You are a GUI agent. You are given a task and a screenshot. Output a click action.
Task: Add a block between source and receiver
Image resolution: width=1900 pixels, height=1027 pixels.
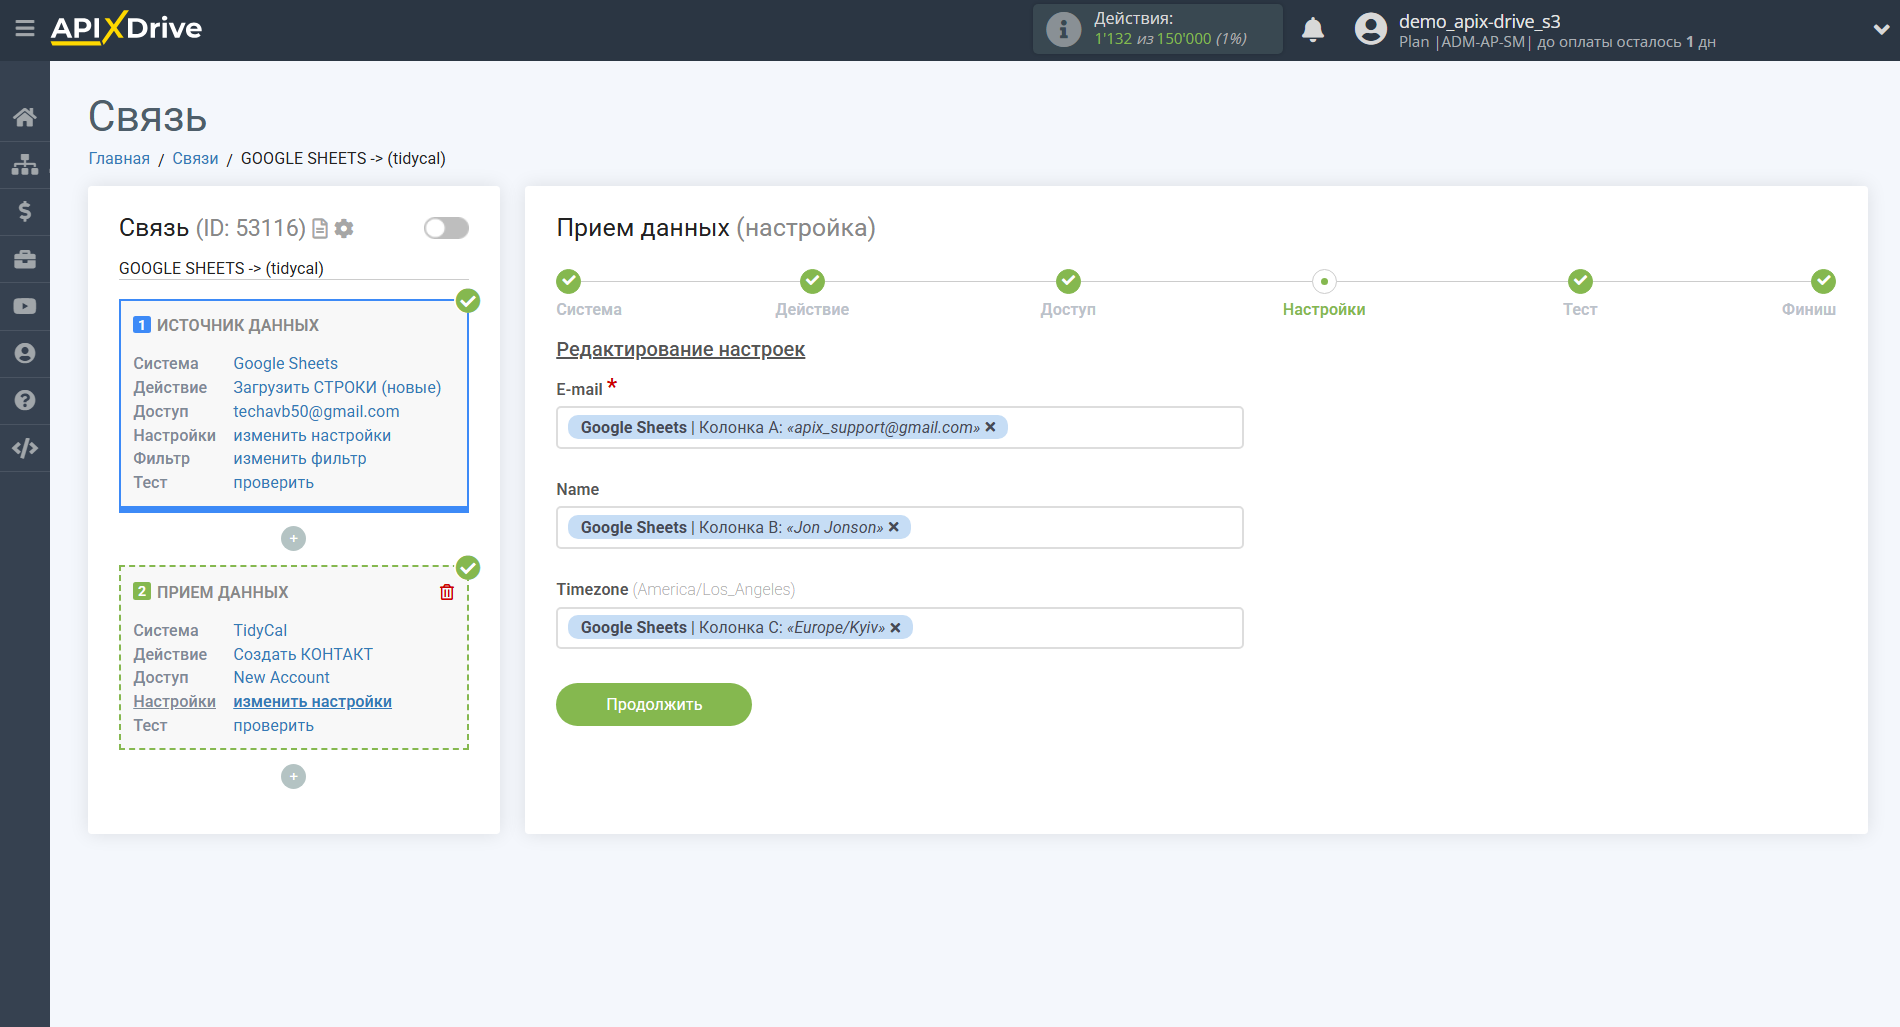(293, 538)
